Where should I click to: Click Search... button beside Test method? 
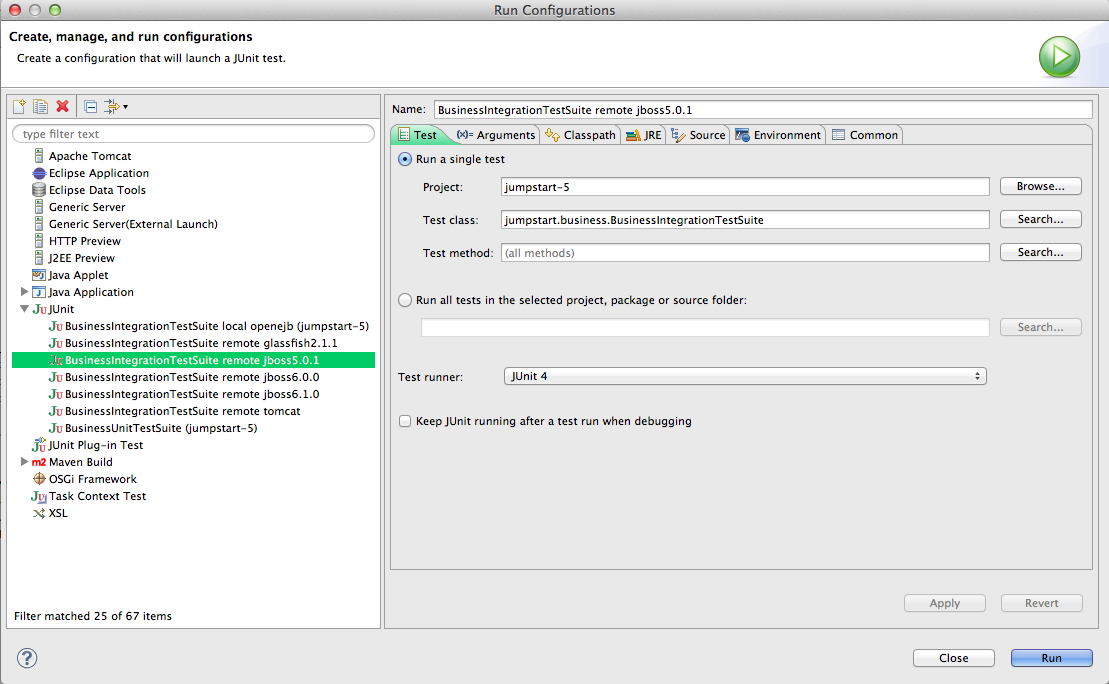tap(1040, 252)
